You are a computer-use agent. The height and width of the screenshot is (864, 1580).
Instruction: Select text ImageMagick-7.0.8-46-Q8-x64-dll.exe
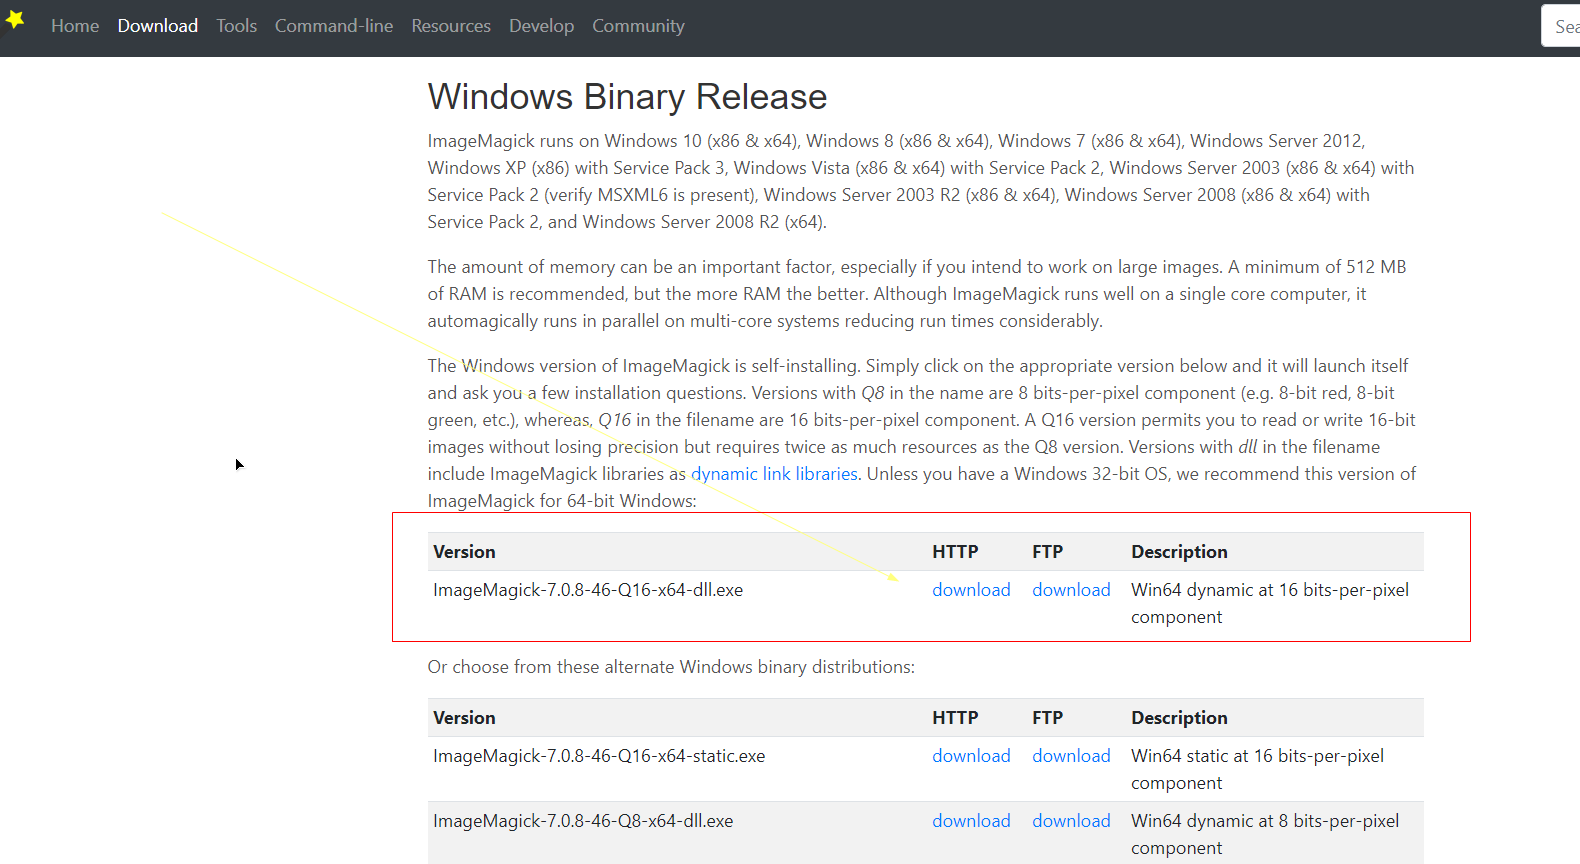(x=583, y=821)
